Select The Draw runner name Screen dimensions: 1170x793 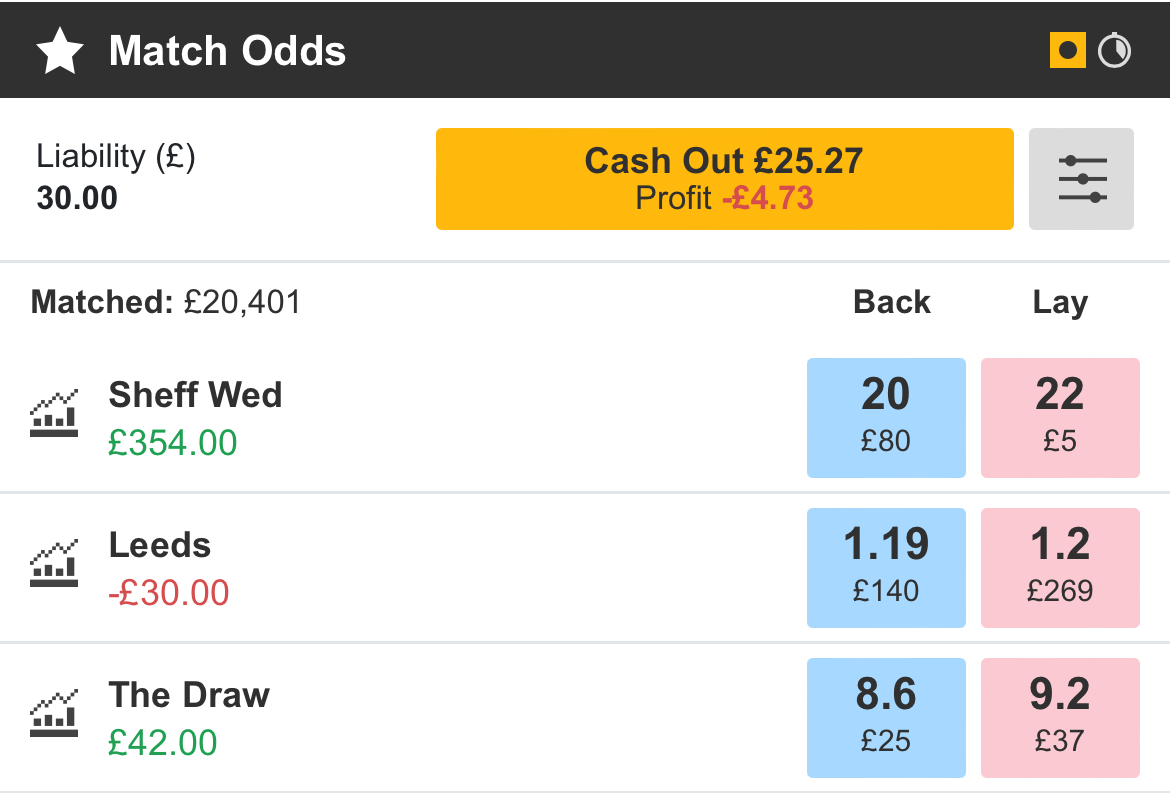point(189,695)
